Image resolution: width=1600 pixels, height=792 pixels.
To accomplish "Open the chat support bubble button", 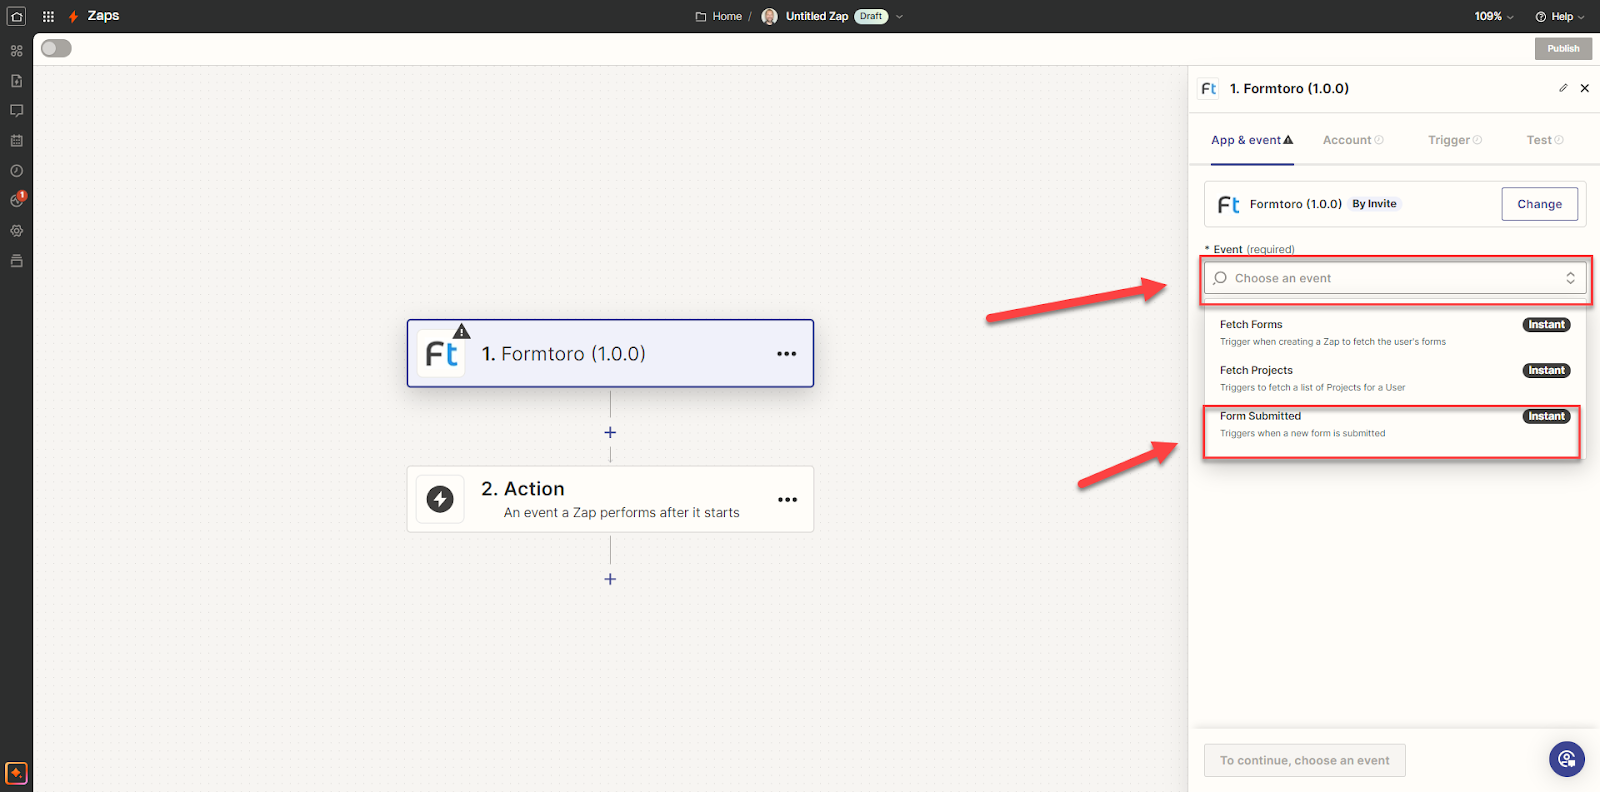I will pos(1567,759).
